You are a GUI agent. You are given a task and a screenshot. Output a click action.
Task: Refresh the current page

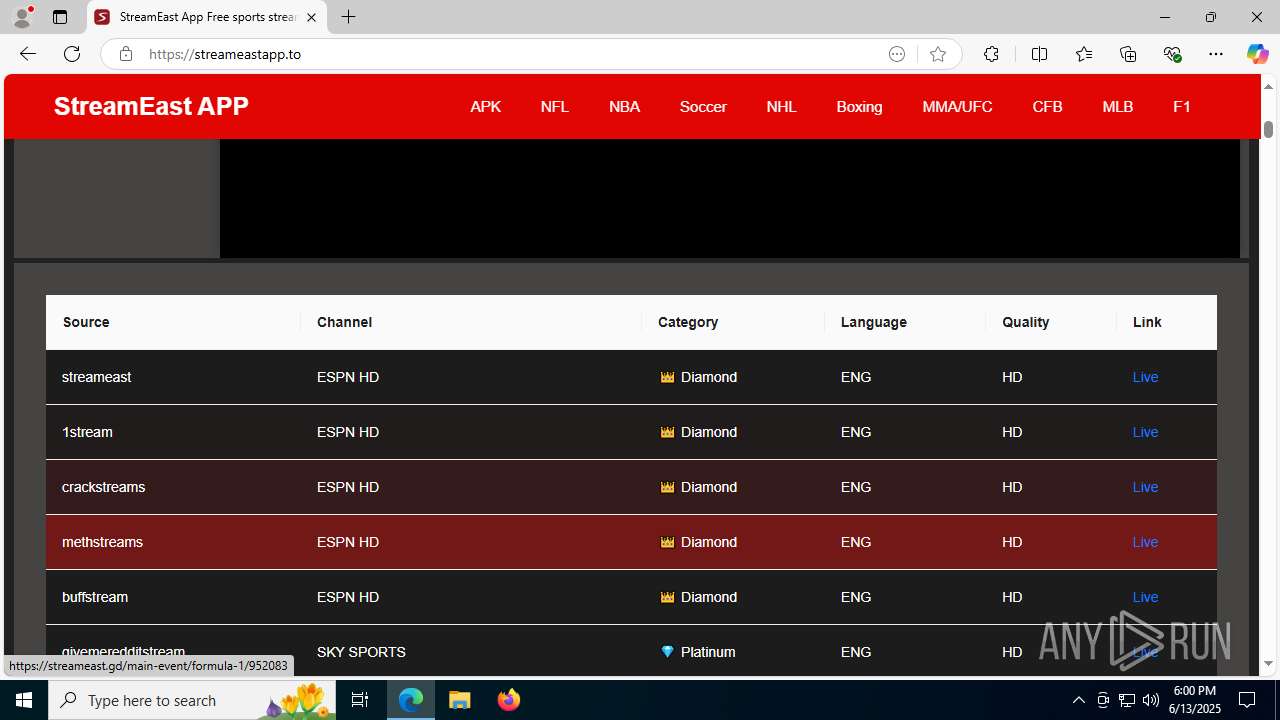72,54
